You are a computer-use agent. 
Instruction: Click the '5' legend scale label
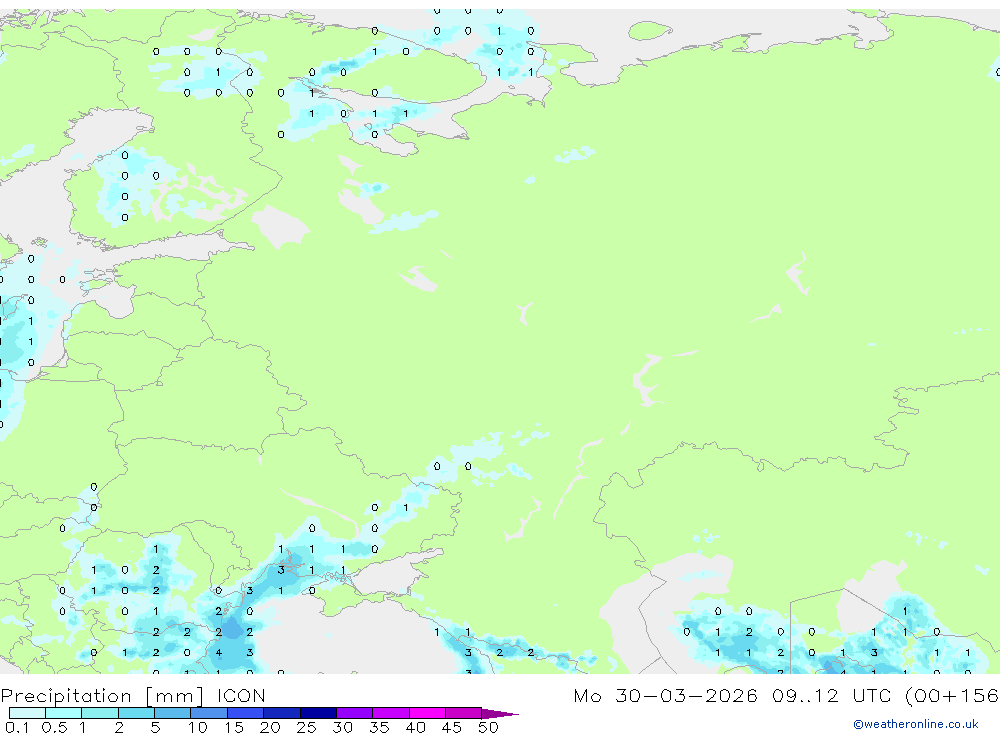point(155,727)
